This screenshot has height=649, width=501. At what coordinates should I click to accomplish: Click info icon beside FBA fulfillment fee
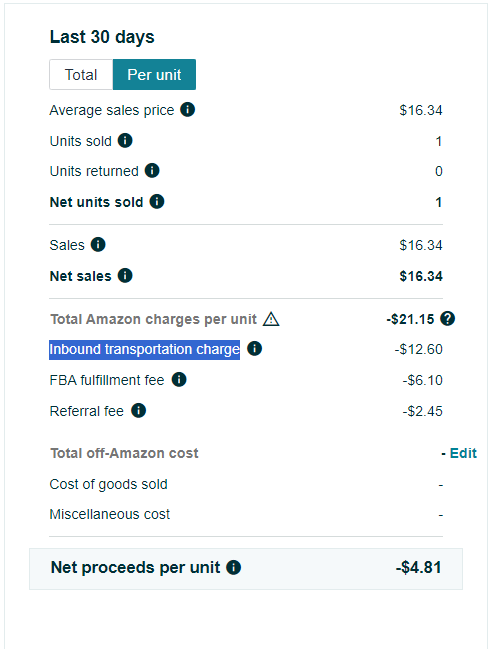pos(179,379)
